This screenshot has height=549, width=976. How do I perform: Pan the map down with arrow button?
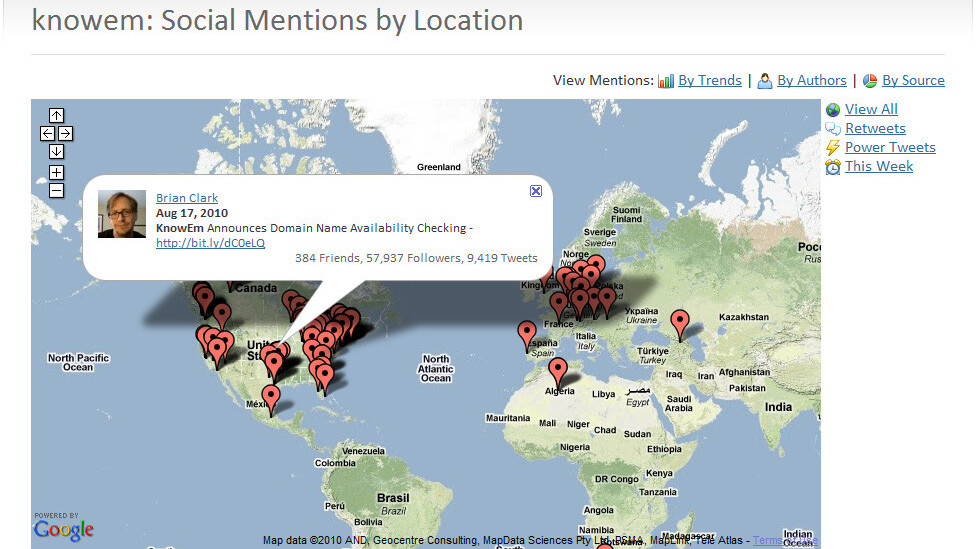tap(56, 151)
